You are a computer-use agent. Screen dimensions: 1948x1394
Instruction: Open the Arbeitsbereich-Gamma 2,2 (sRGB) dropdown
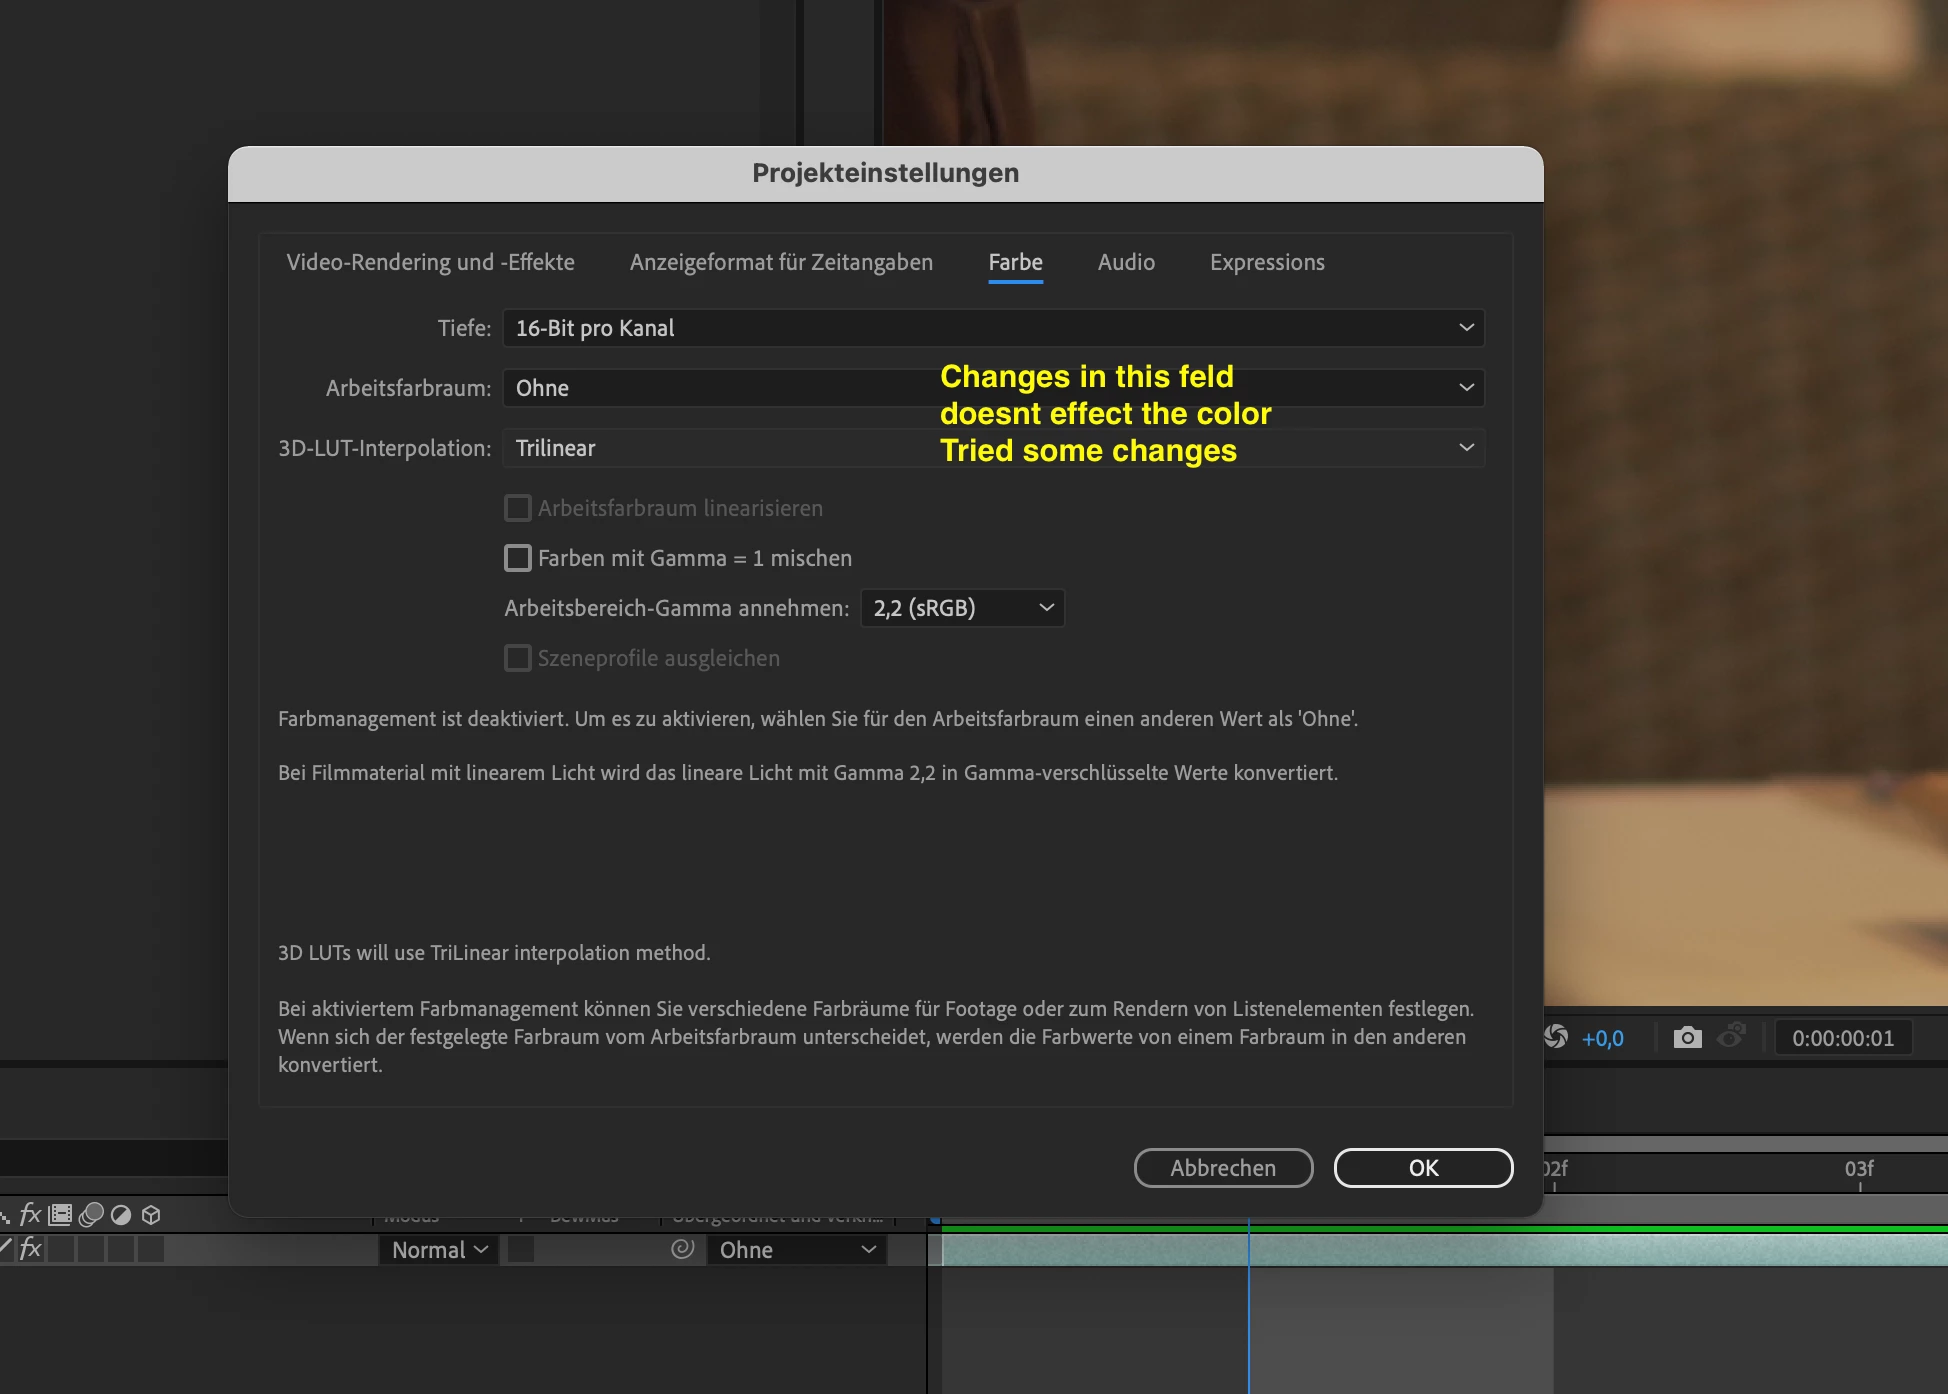click(x=962, y=608)
